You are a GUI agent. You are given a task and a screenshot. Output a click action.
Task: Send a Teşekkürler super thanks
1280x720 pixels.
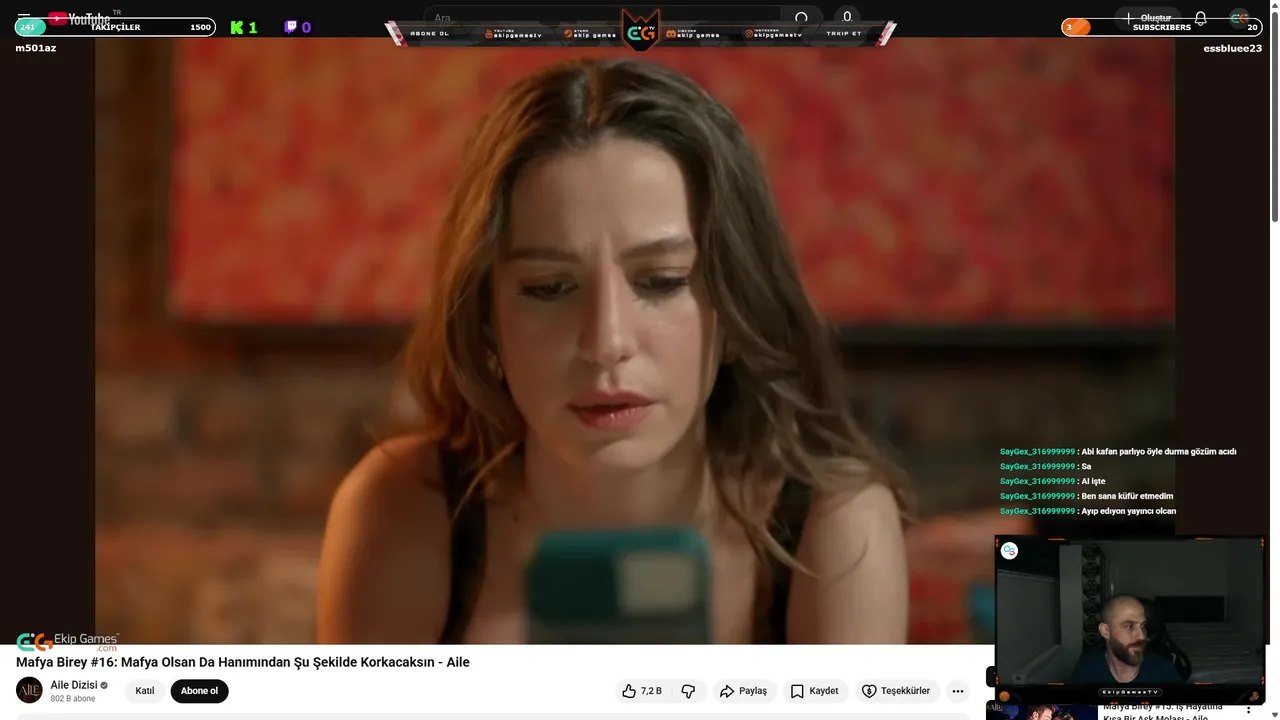click(x=896, y=691)
